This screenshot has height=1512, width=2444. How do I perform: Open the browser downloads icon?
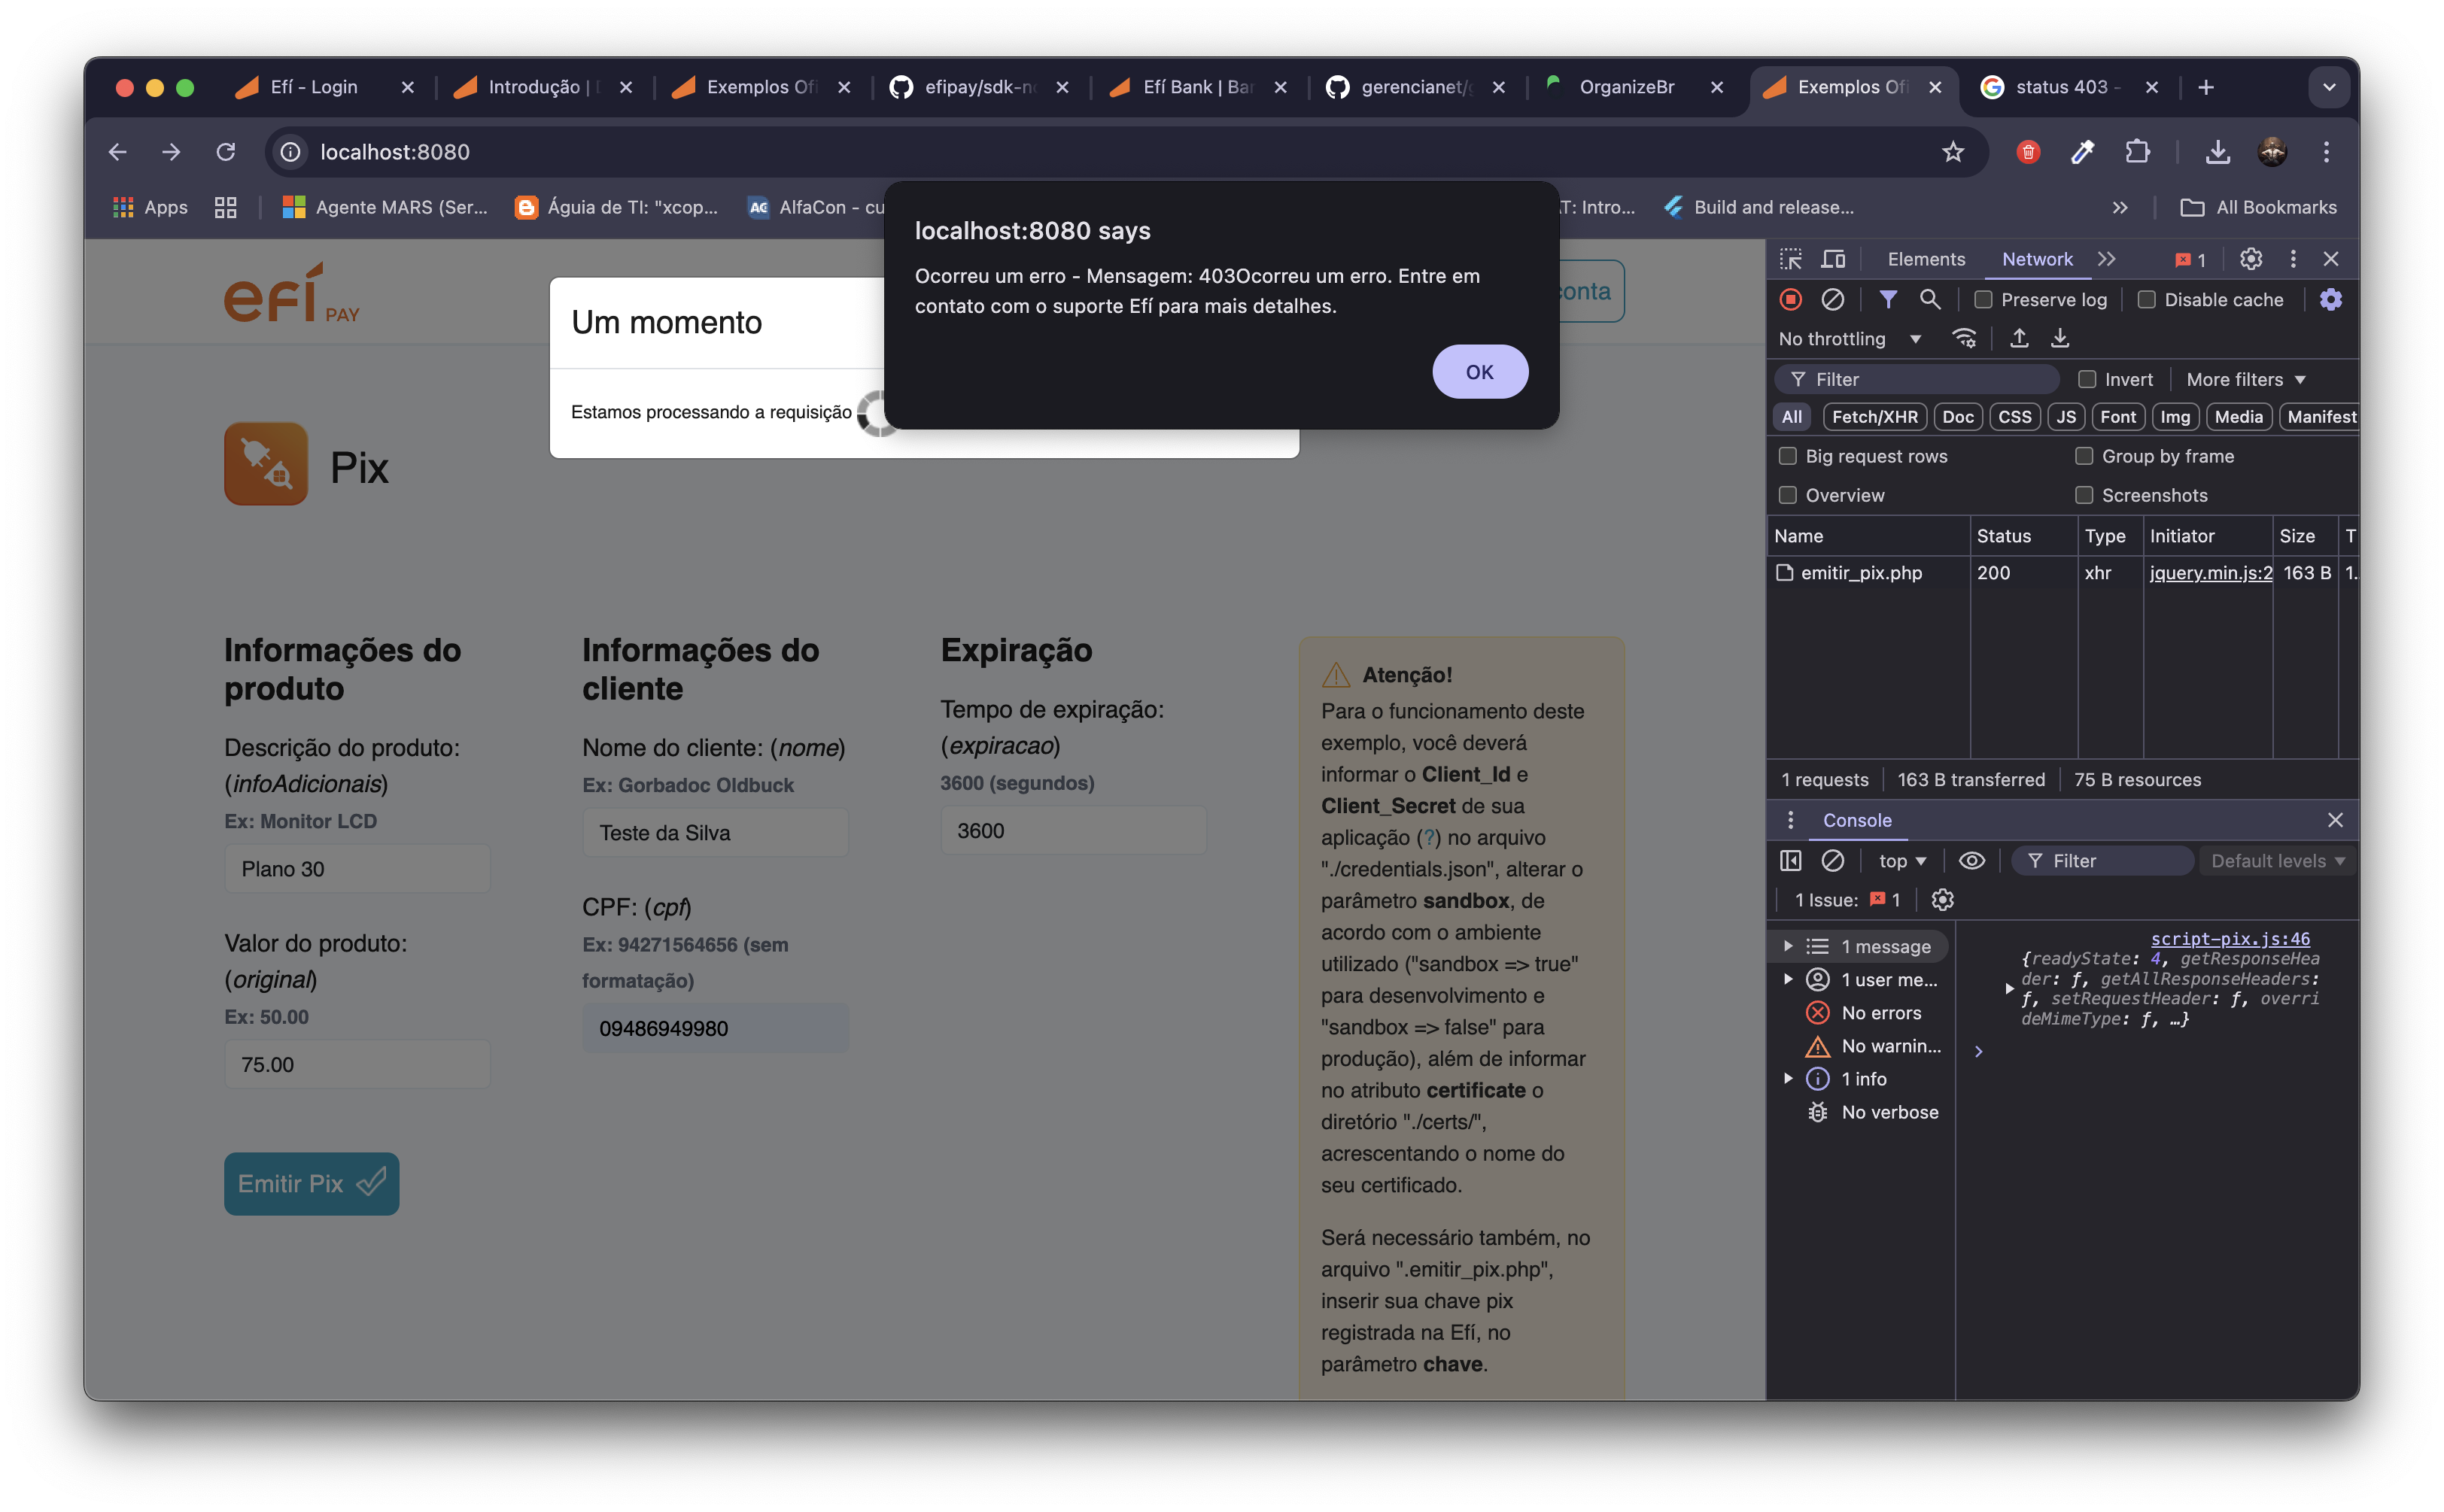(x=2218, y=152)
